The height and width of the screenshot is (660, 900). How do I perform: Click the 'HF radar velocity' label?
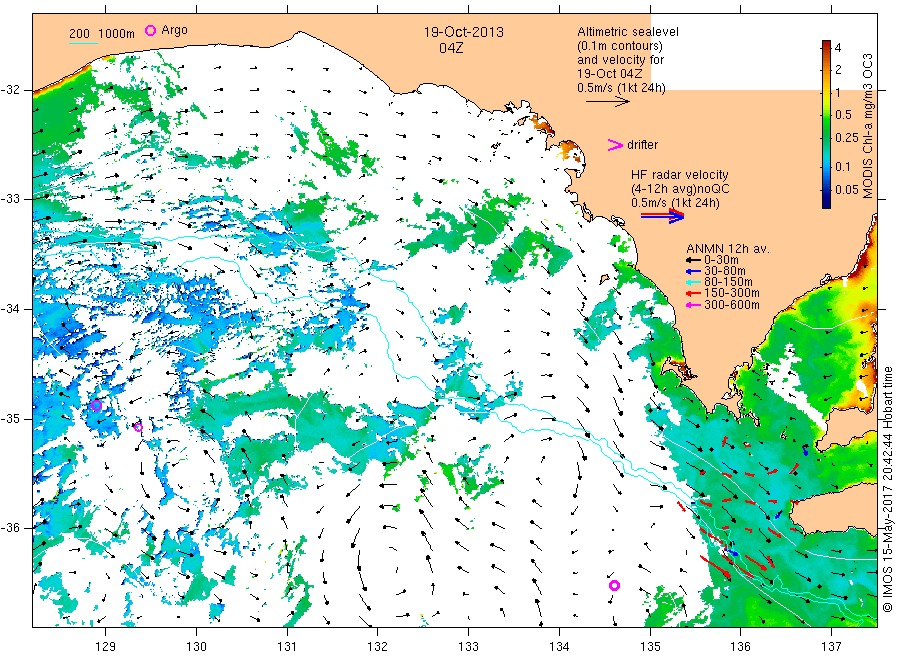pos(680,174)
